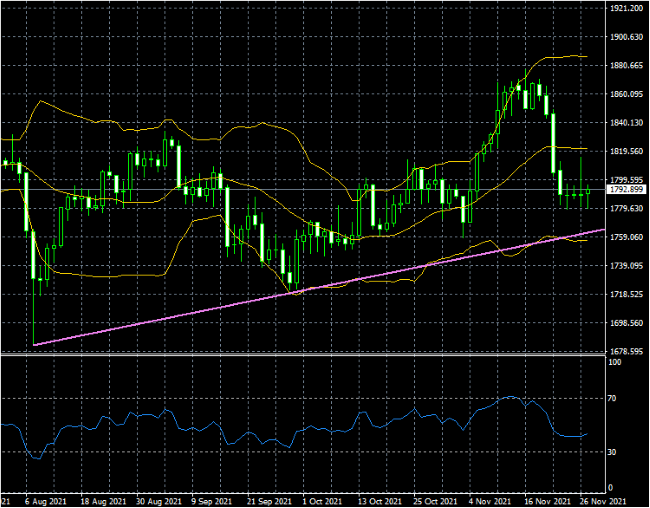Click the 1860.095 price level label

[626, 94]
